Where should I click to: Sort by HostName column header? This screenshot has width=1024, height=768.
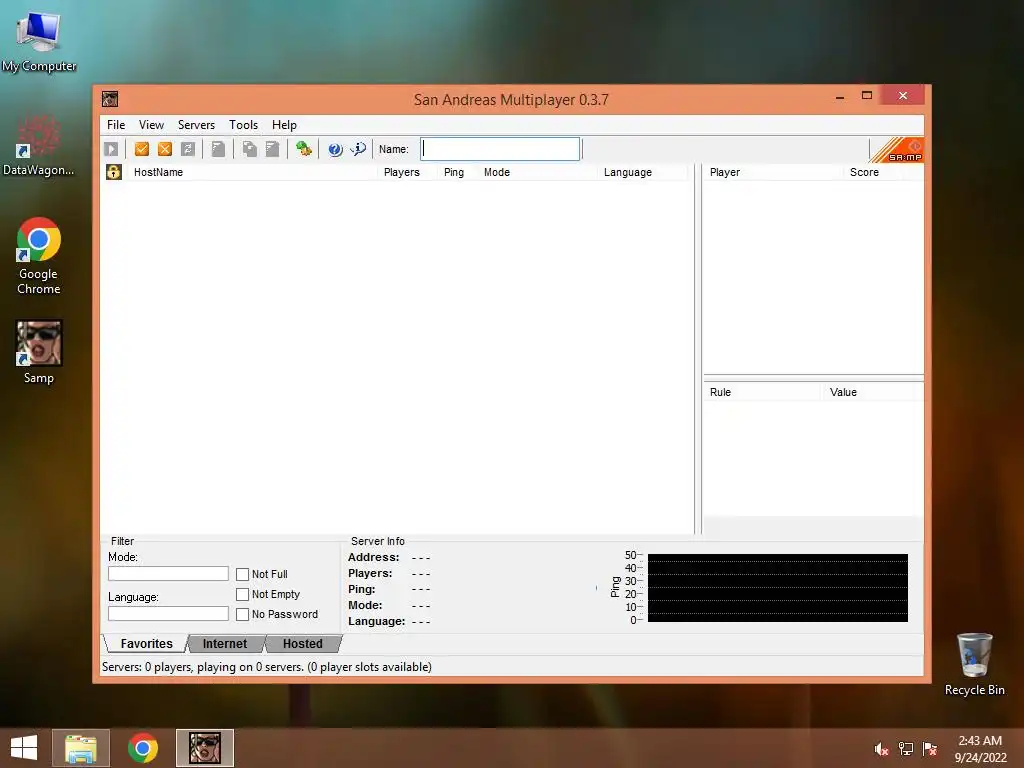click(x=253, y=172)
